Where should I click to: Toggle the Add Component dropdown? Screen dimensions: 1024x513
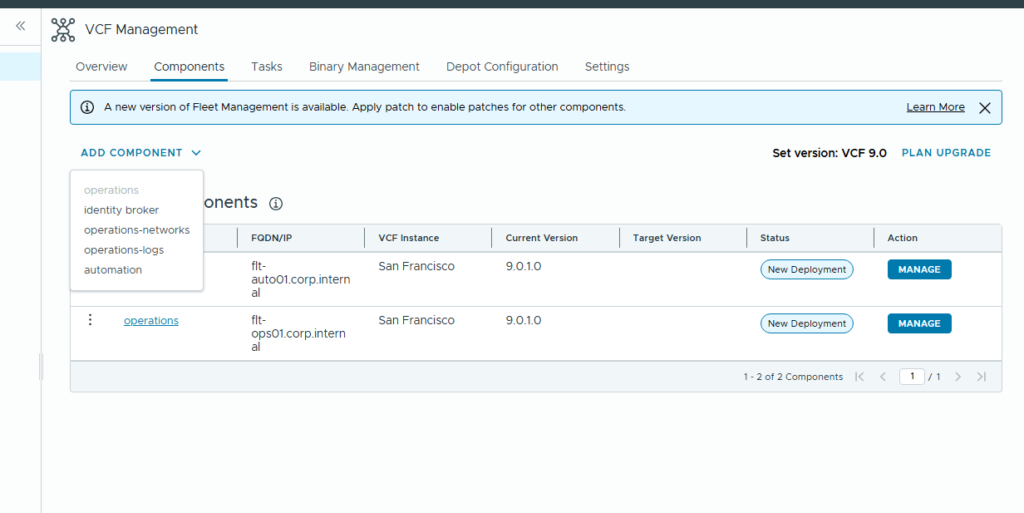141,153
